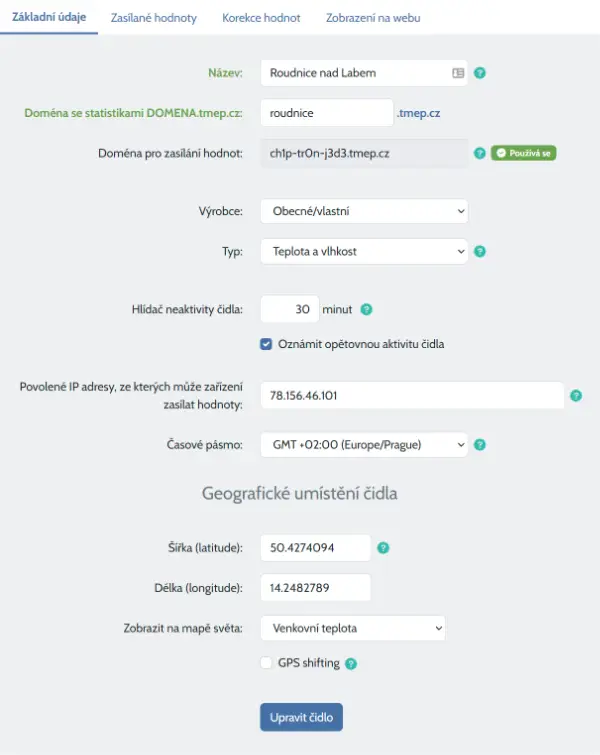This screenshot has width=600, height=755.
Task: Click the Délka longitude input field
Action: click(315, 588)
